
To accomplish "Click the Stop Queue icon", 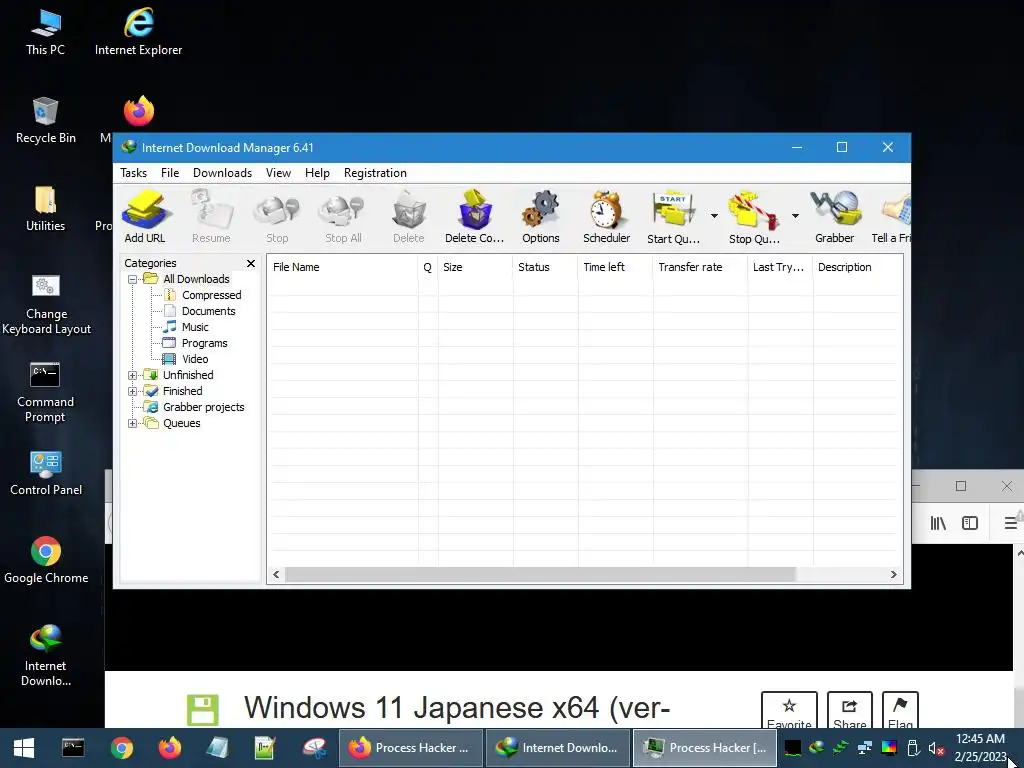I will point(754,217).
